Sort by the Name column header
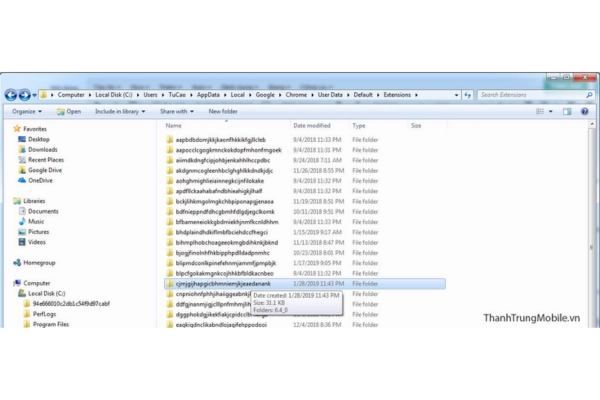Screen dimensions: 600x400 [x=173, y=126]
